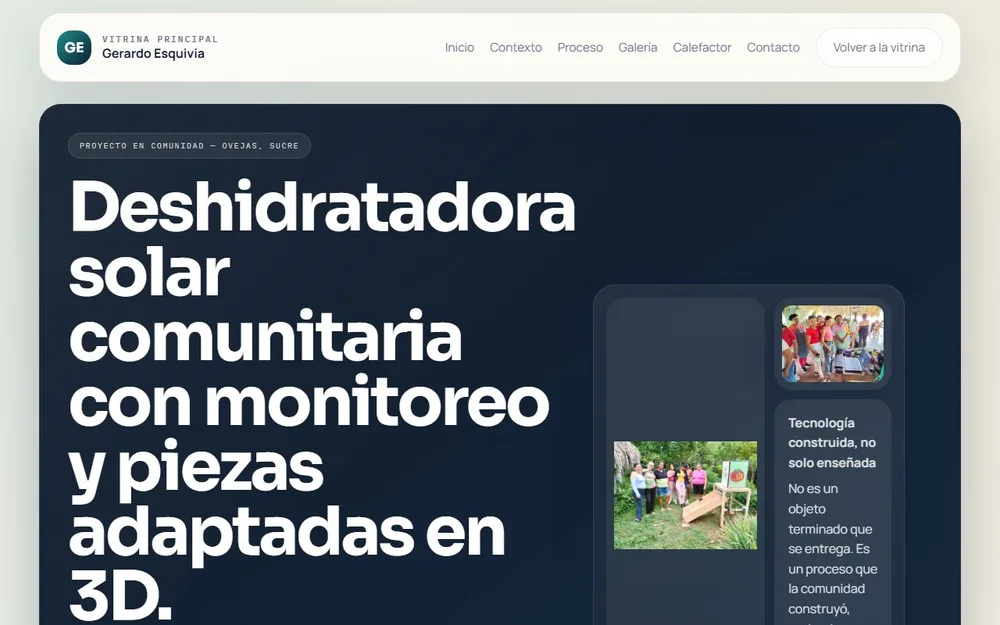Image resolution: width=1000 pixels, height=625 pixels.
Task: Open the indoor workshop group photo thumbnail
Action: coord(832,343)
